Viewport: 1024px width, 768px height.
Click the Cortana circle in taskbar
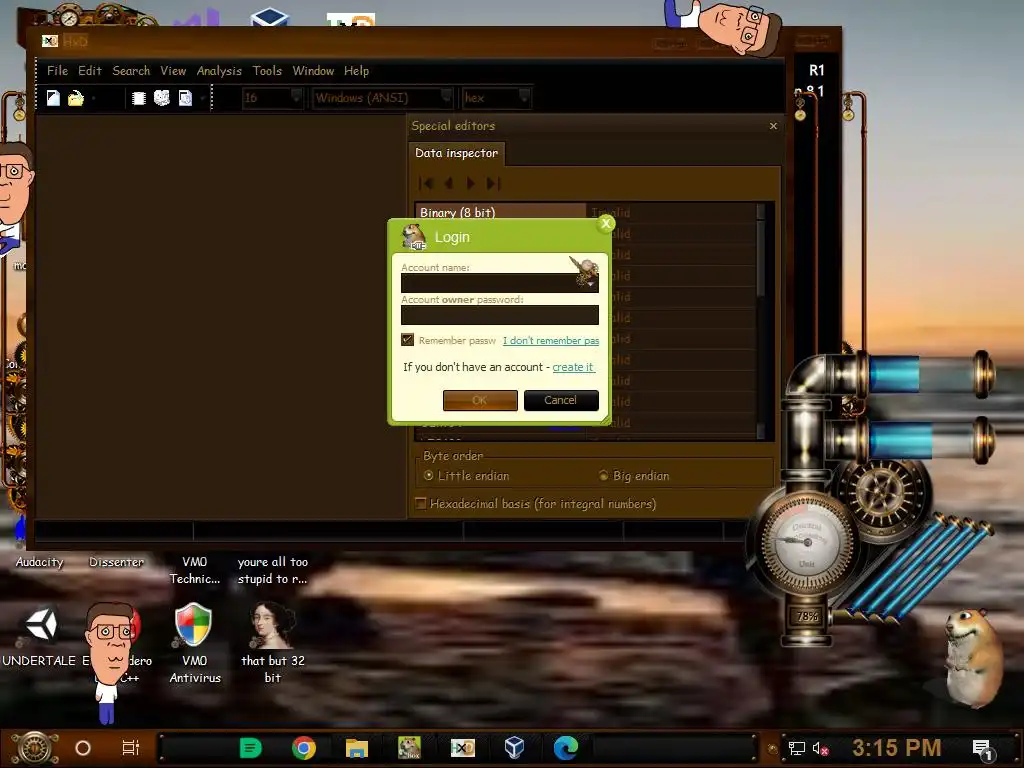coord(83,748)
